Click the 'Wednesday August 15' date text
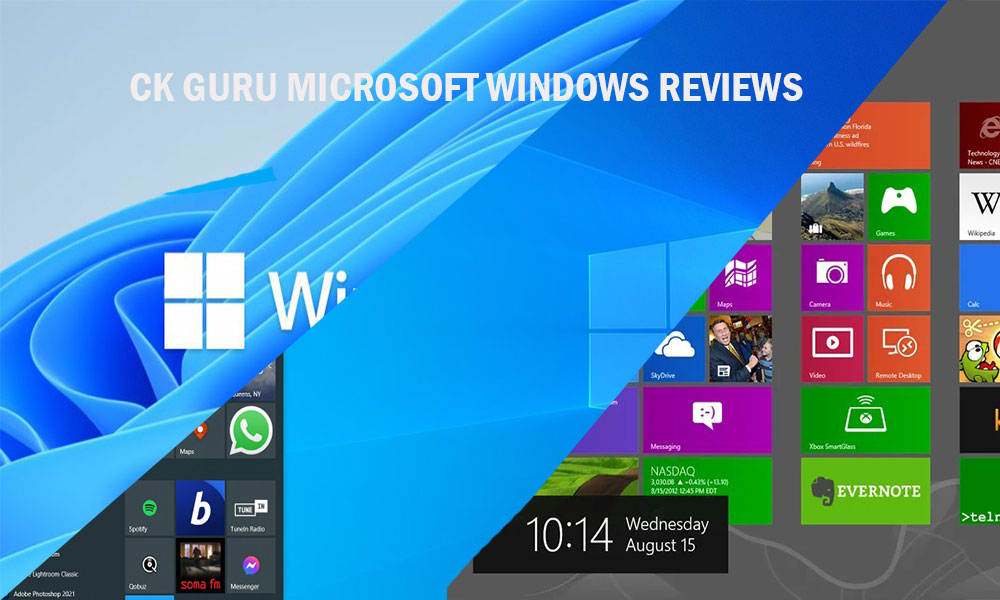1000x600 pixels. point(667,535)
